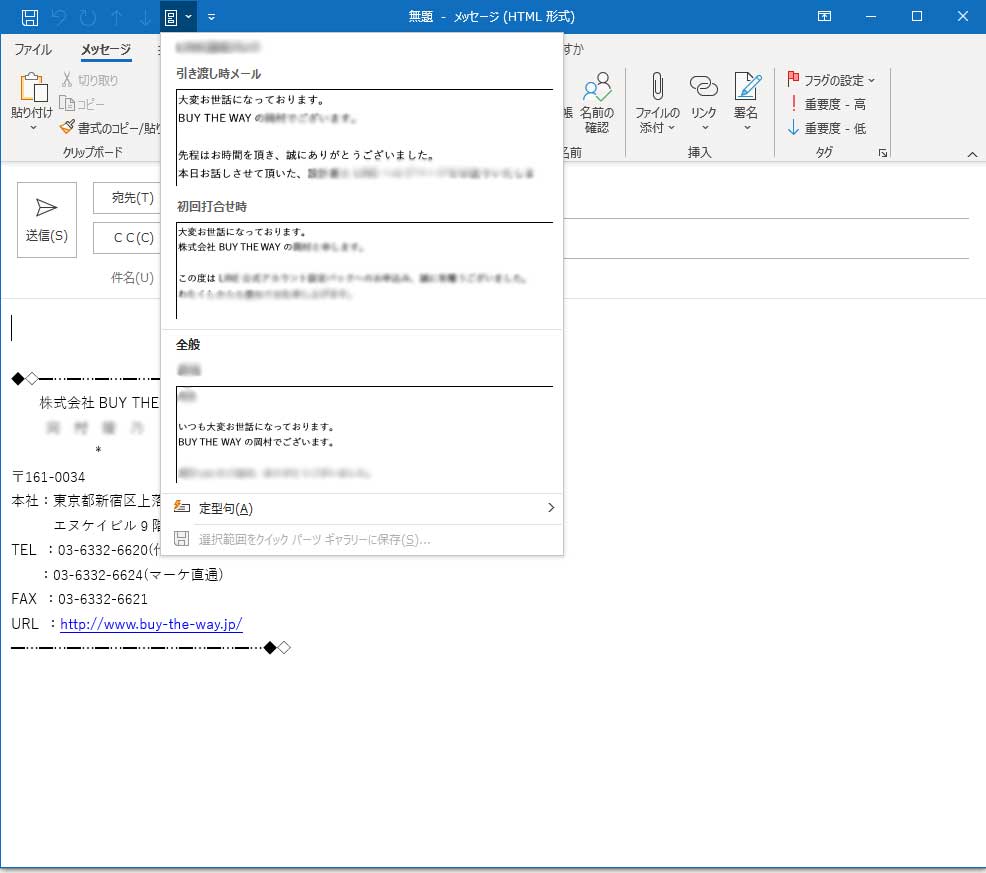
Task: Click the 件名 subject input field
Action: click(766, 278)
